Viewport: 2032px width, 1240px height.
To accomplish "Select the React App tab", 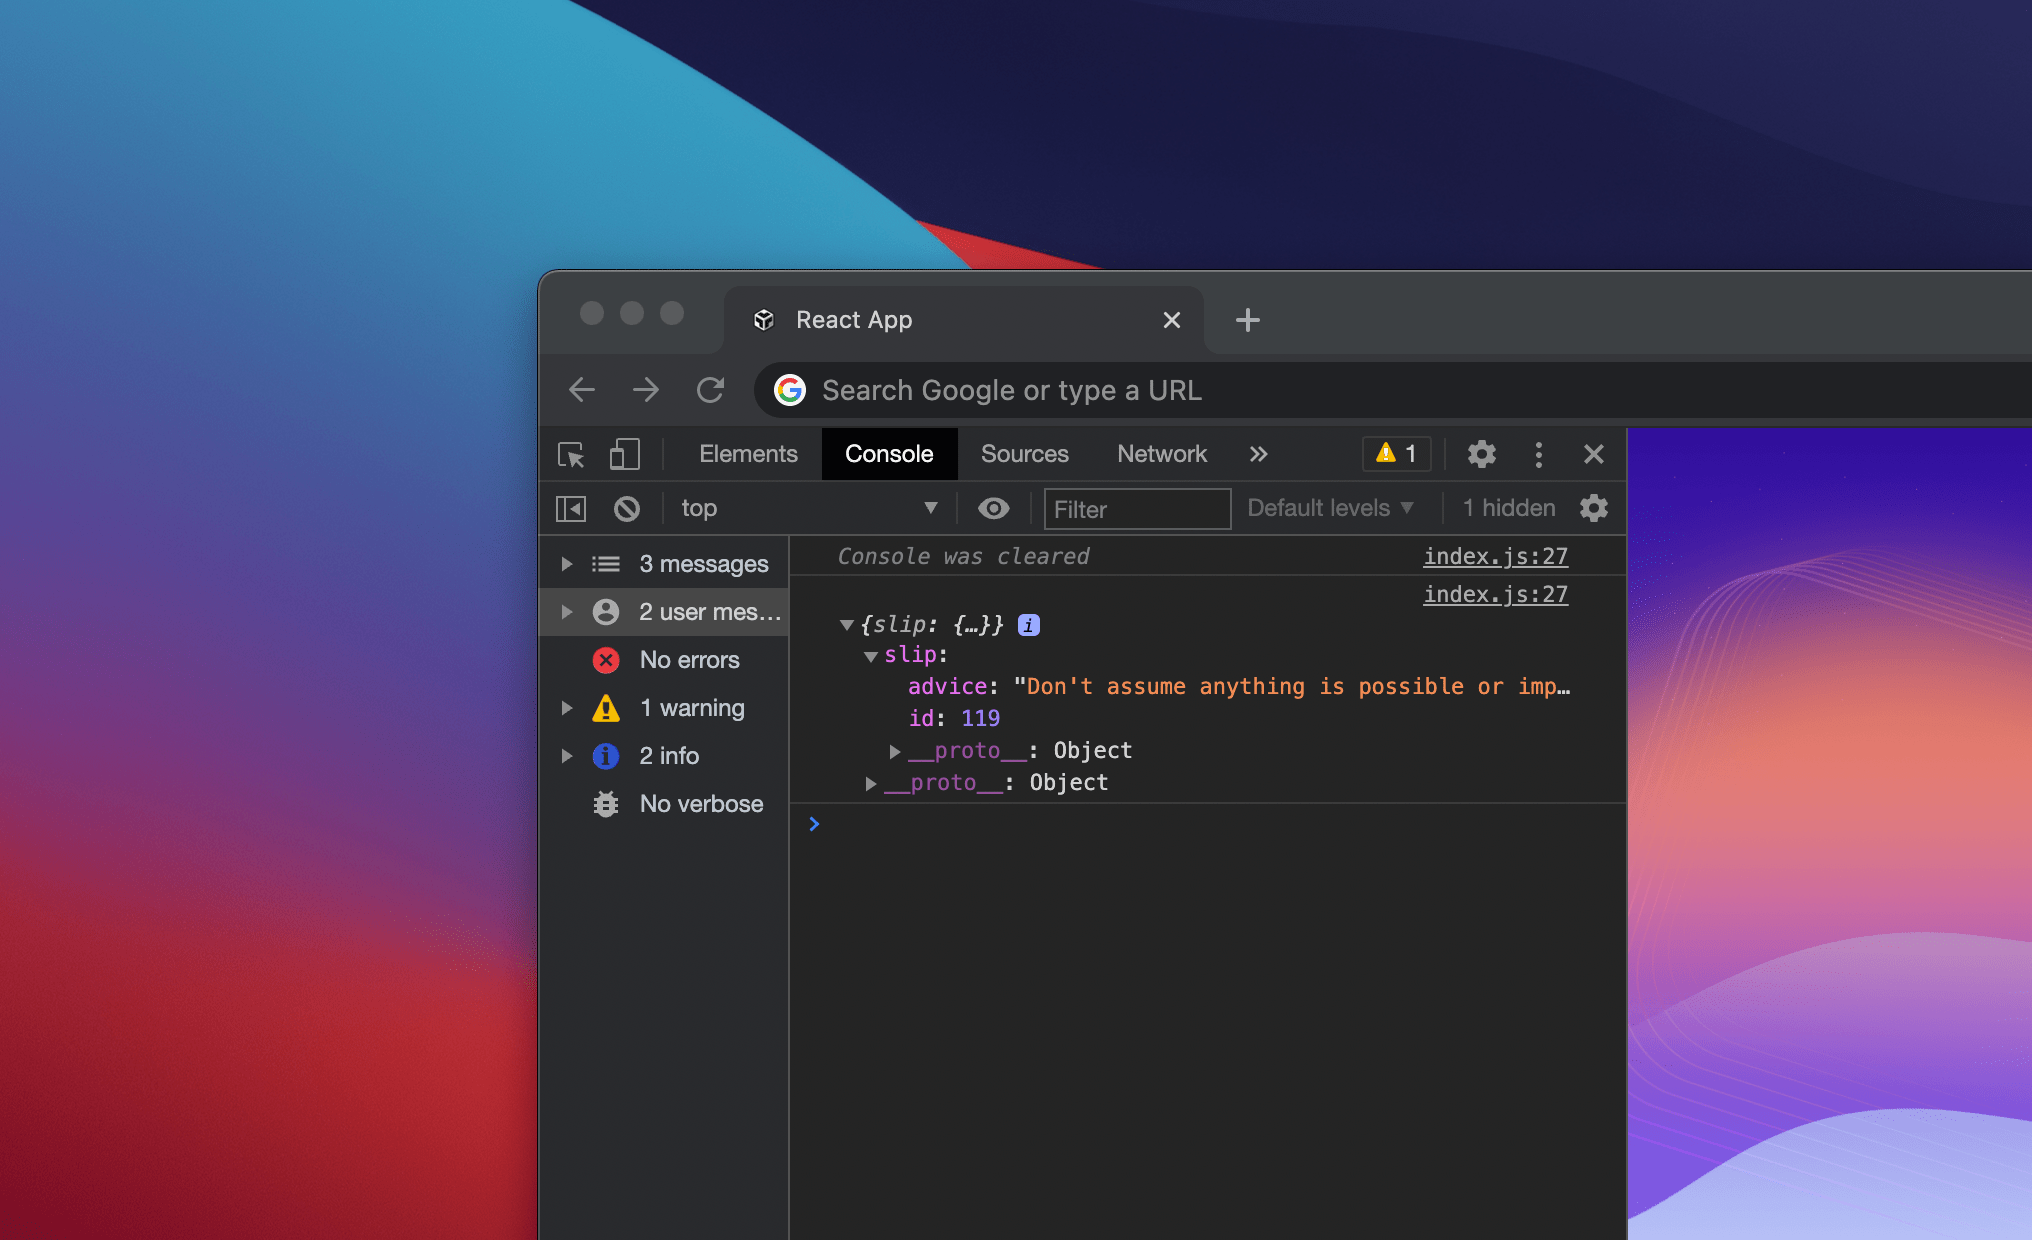I will [964, 320].
